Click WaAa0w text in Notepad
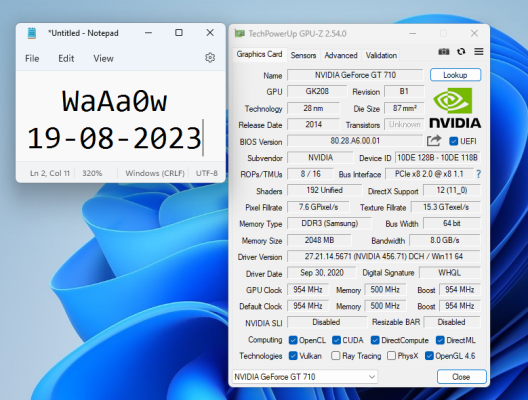This screenshot has height=400, width=528. click(x=114, y=101)
